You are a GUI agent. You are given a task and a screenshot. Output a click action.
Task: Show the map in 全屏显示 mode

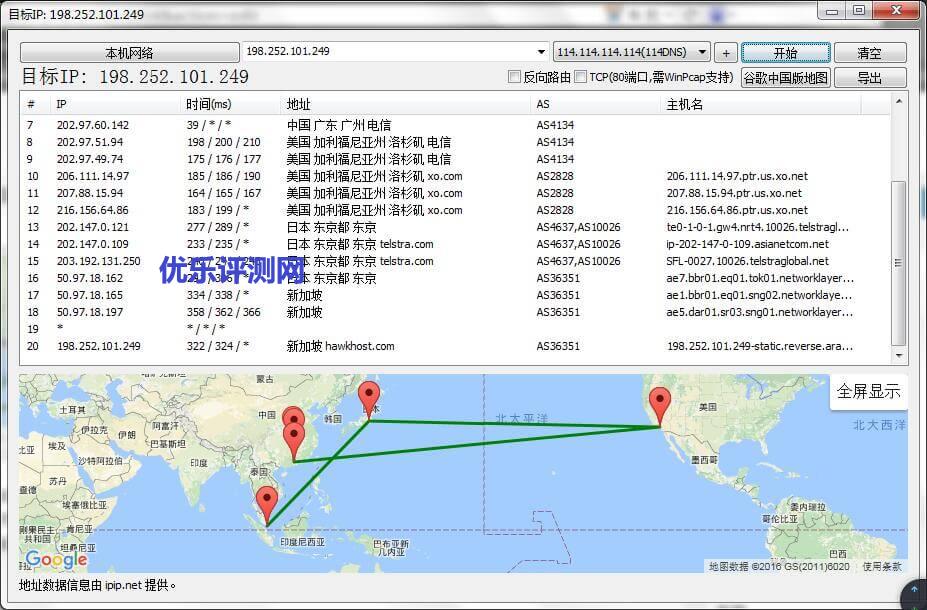[868, 391]
